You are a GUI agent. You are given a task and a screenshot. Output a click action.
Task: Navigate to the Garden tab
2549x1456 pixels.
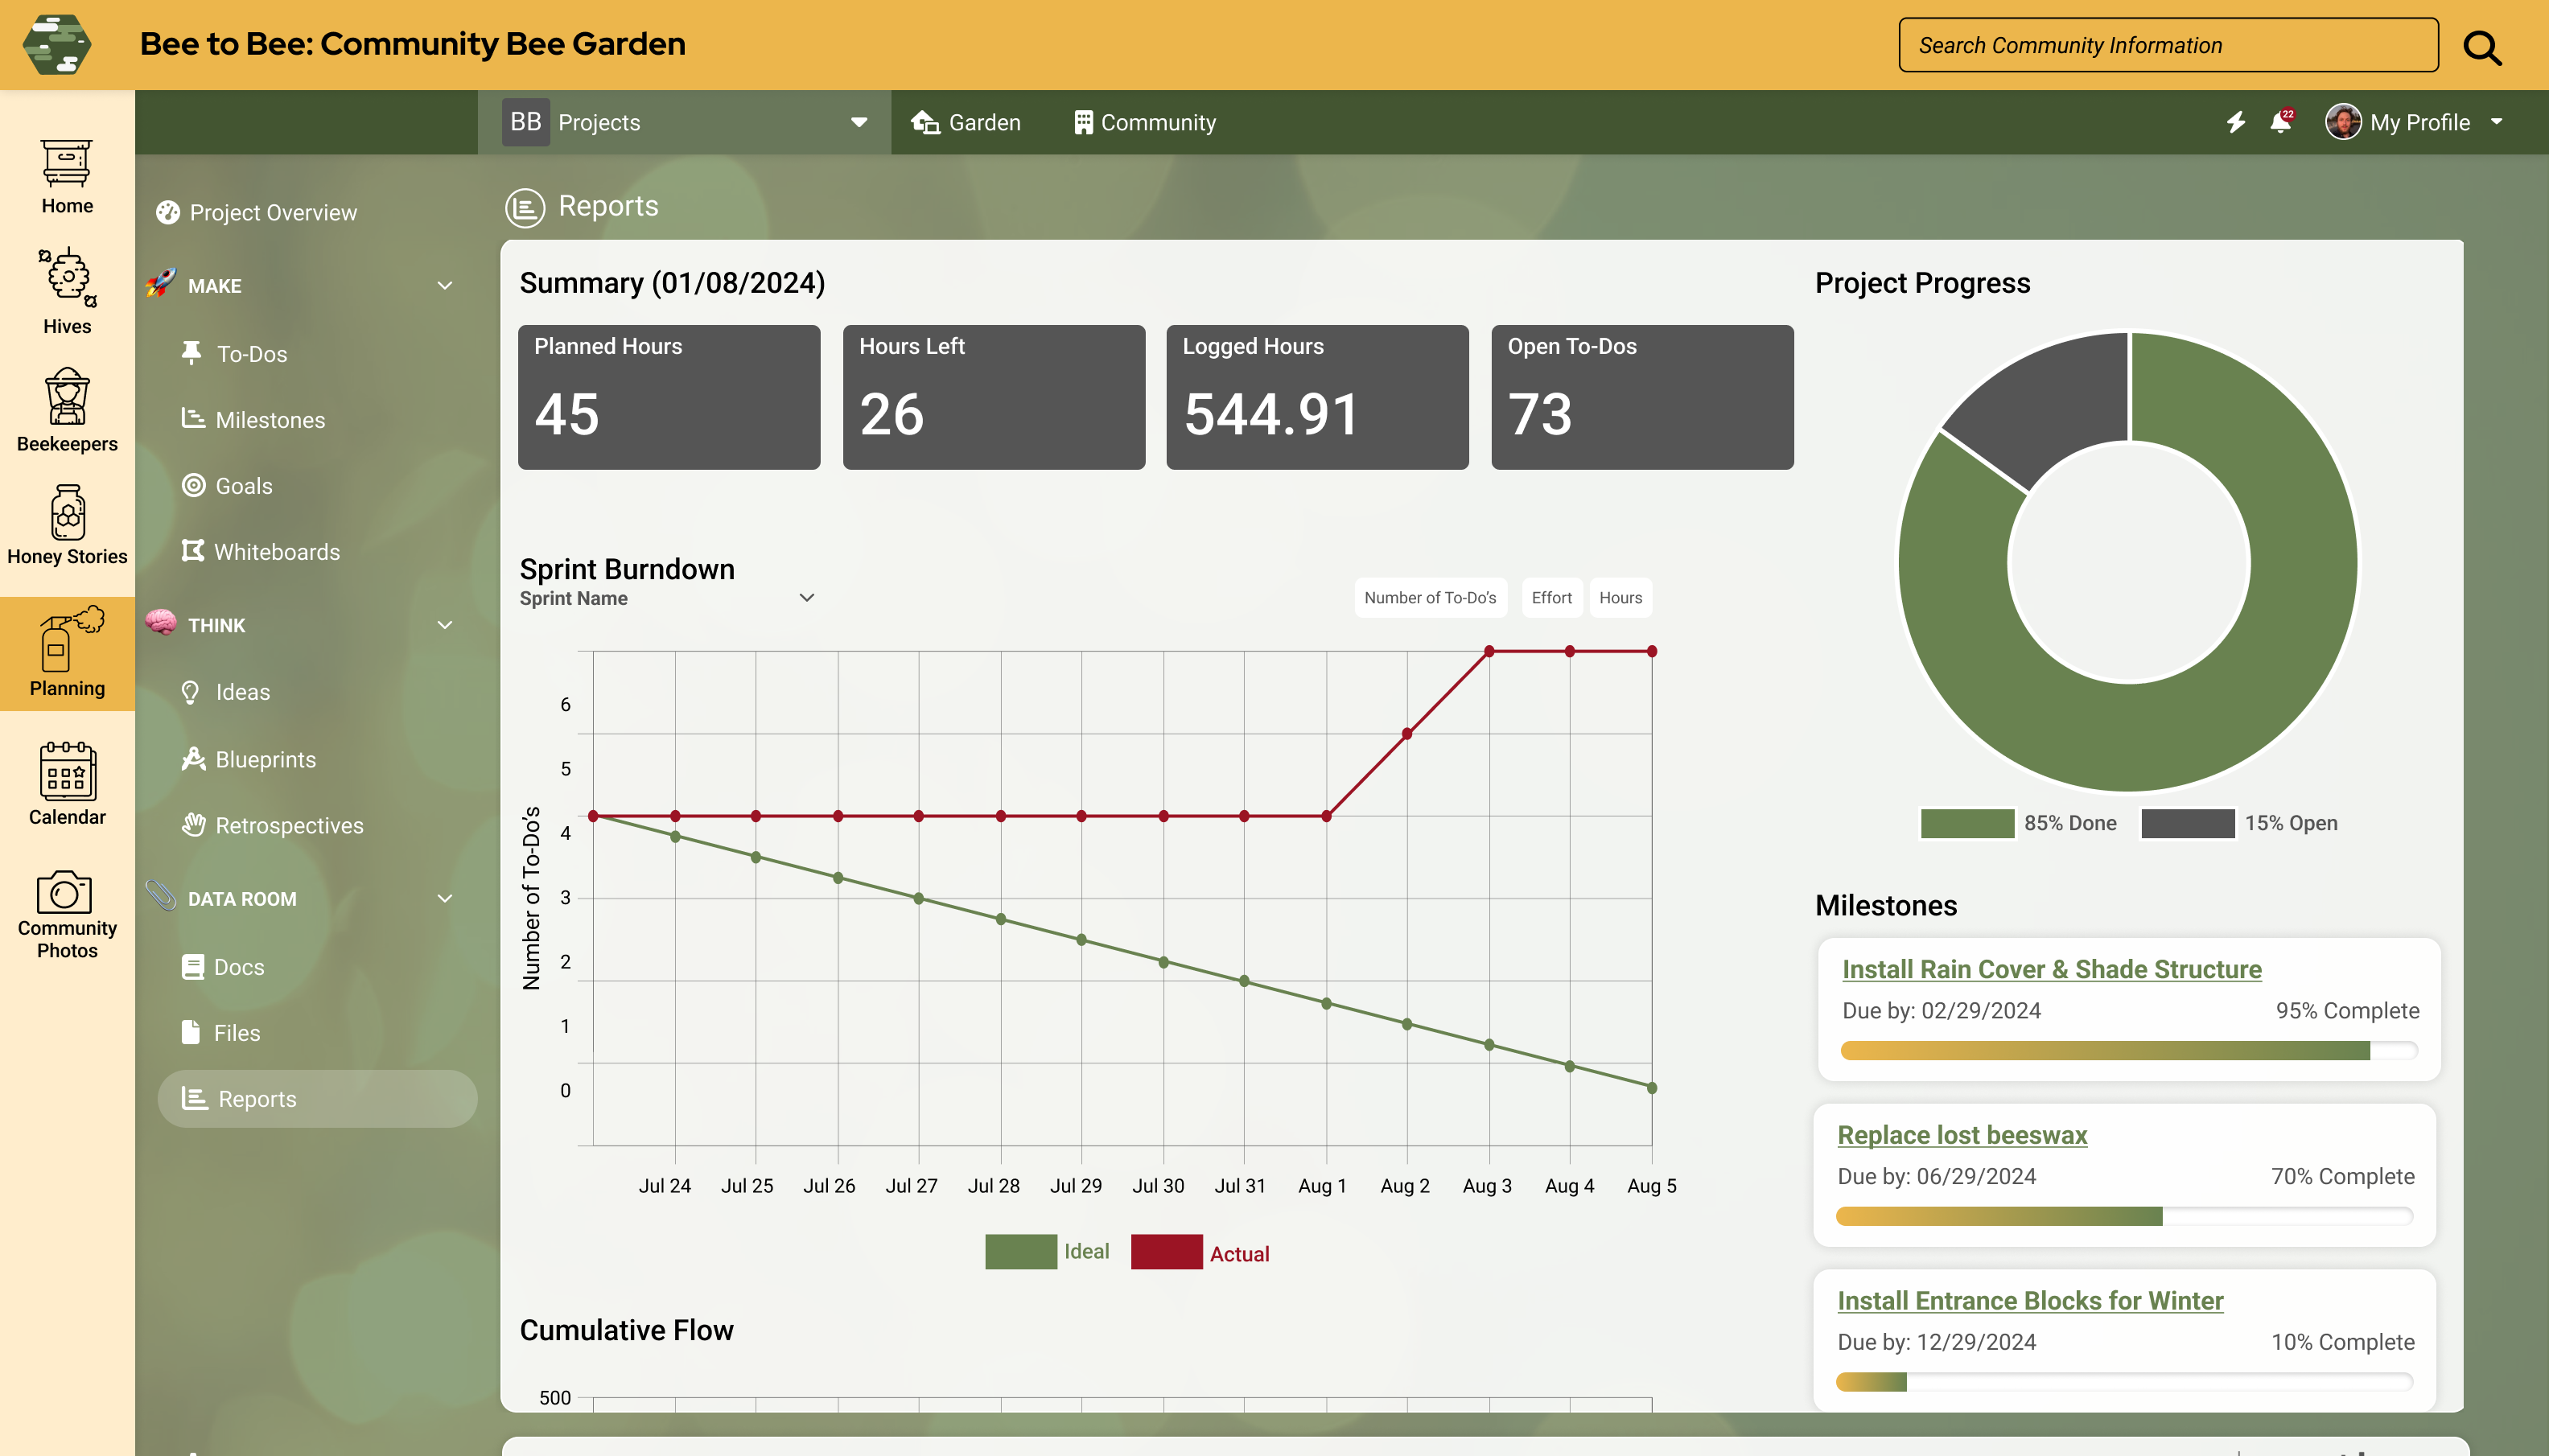[x=966, y=121]
